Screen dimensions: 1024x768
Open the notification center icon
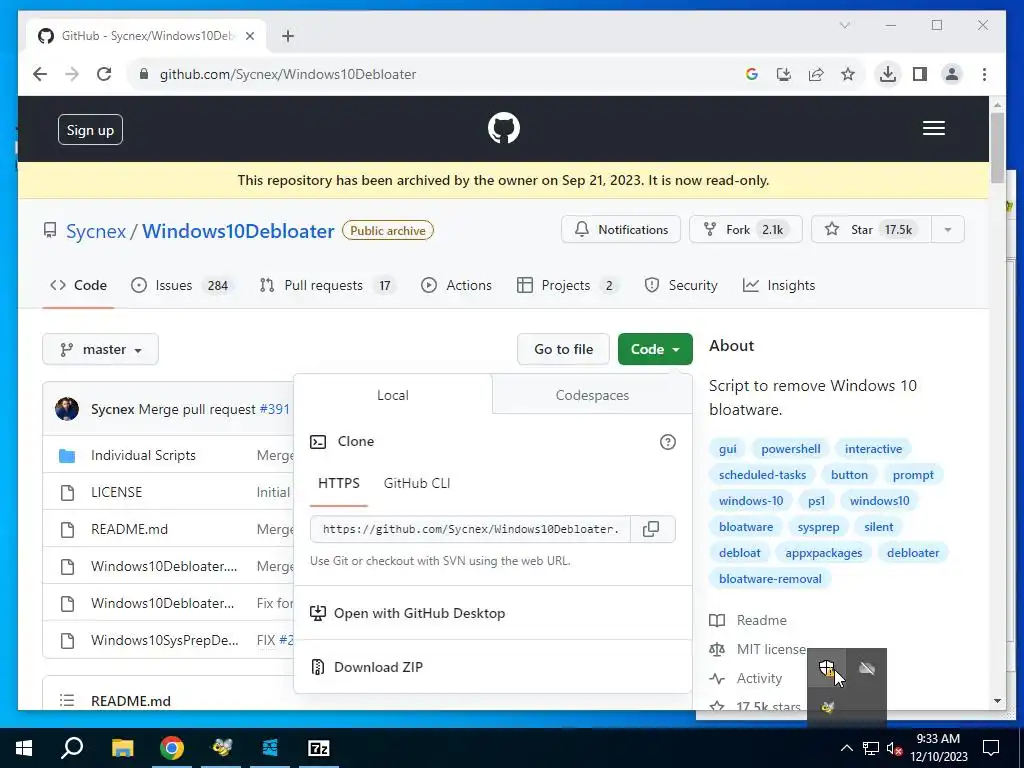(991, 748)
